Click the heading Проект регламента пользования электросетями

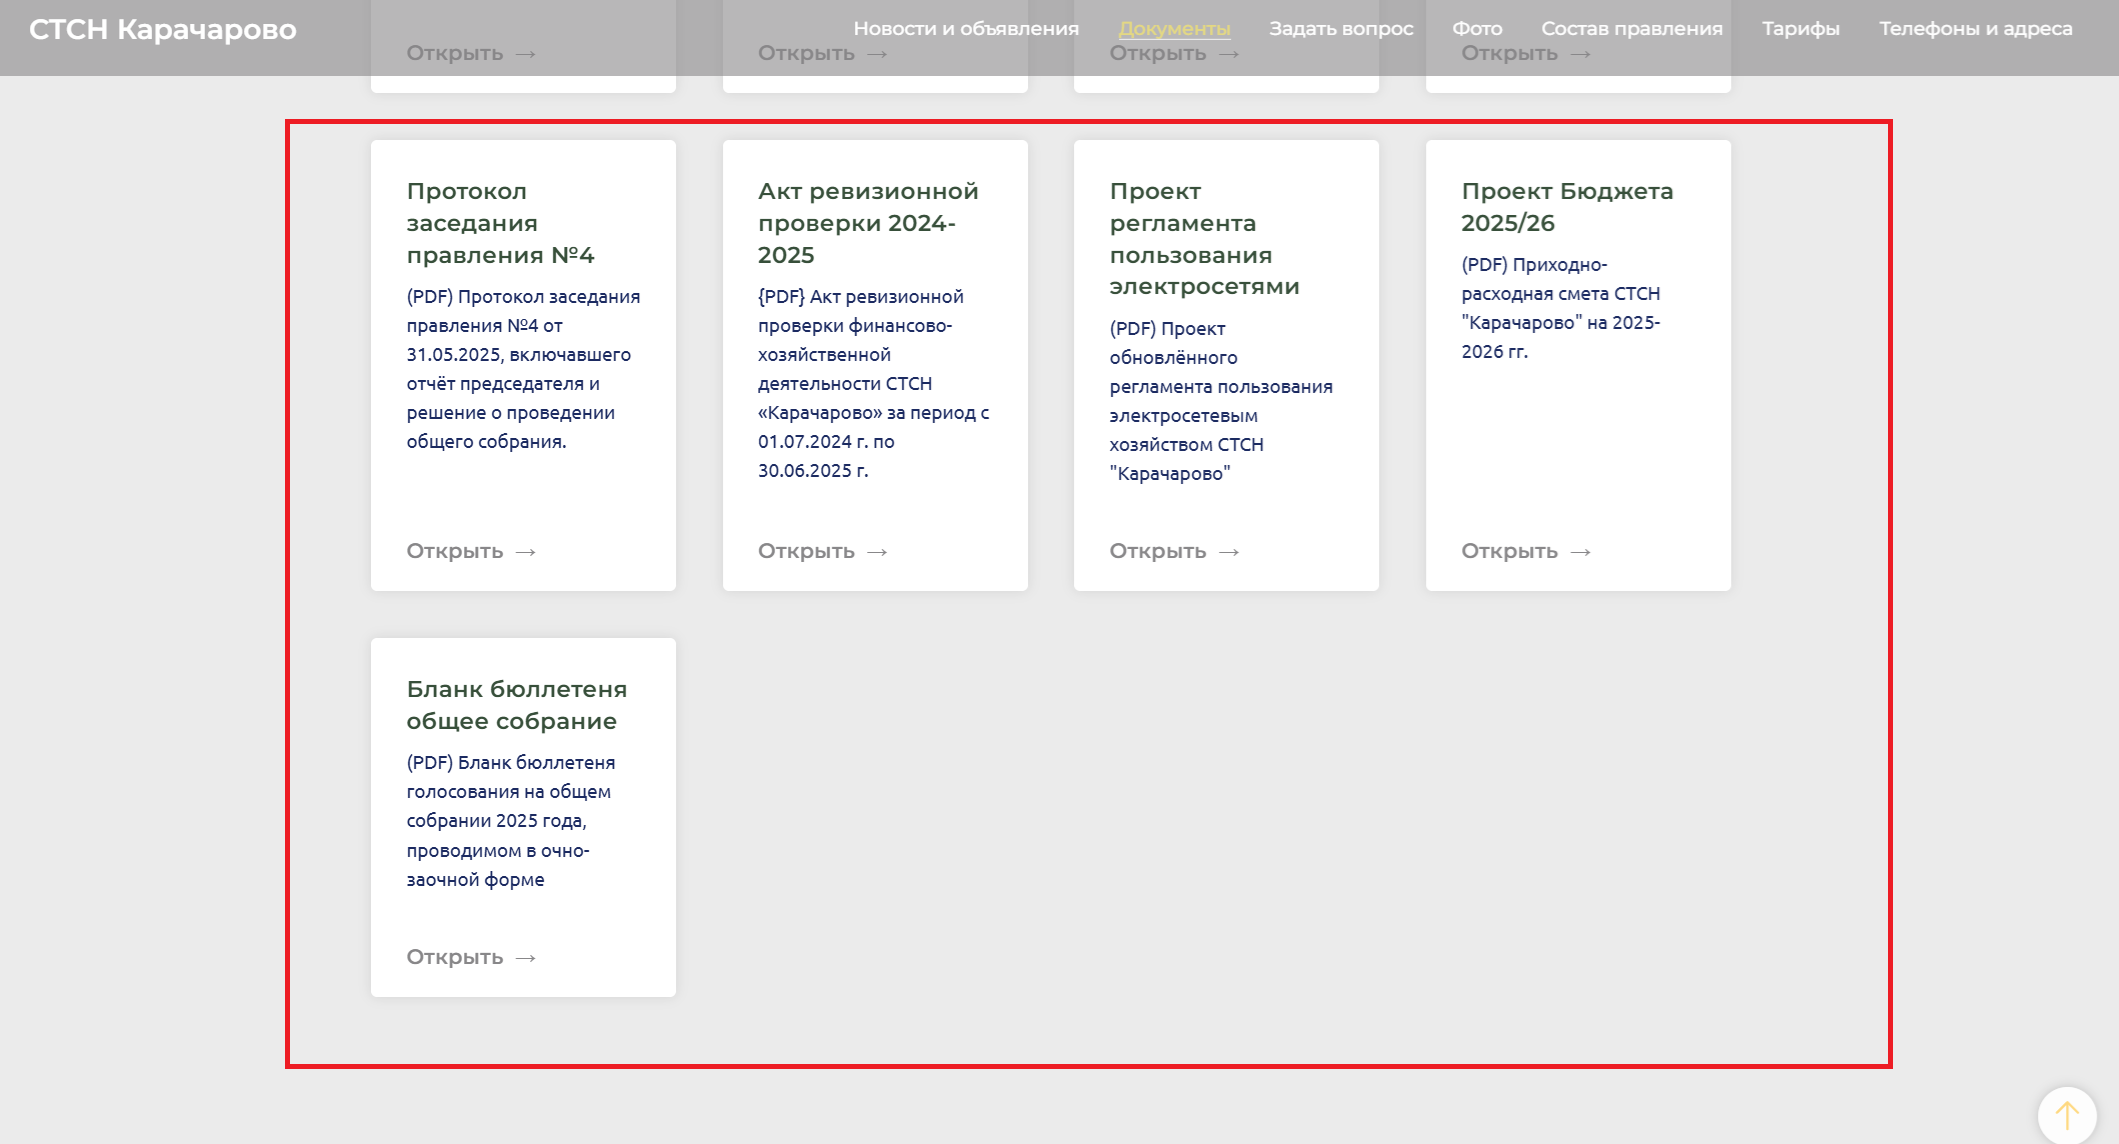coord(1204,239)
